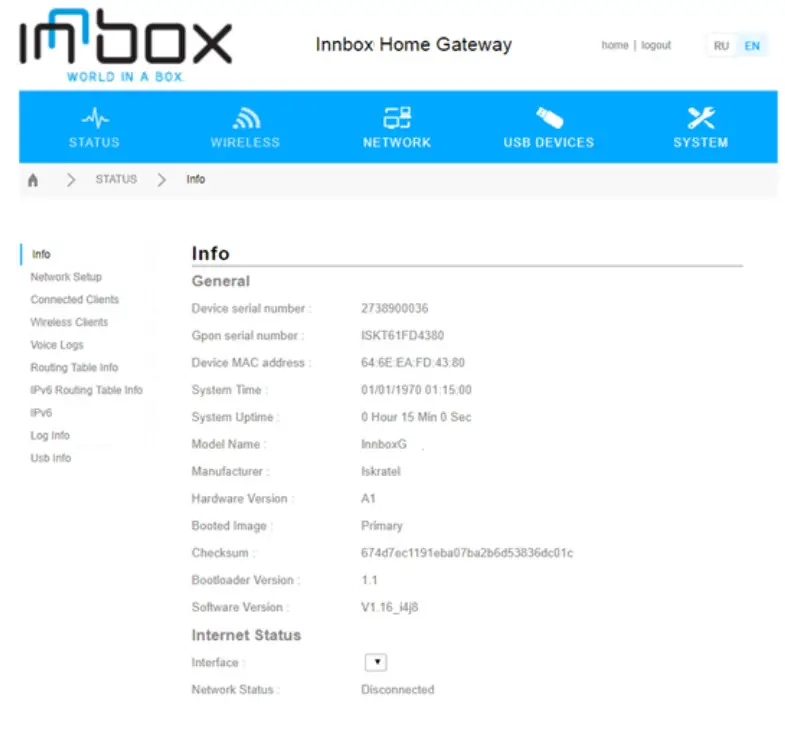Click model name InnboxG
This screenshot has height=733, width=785.
(384, 444)
